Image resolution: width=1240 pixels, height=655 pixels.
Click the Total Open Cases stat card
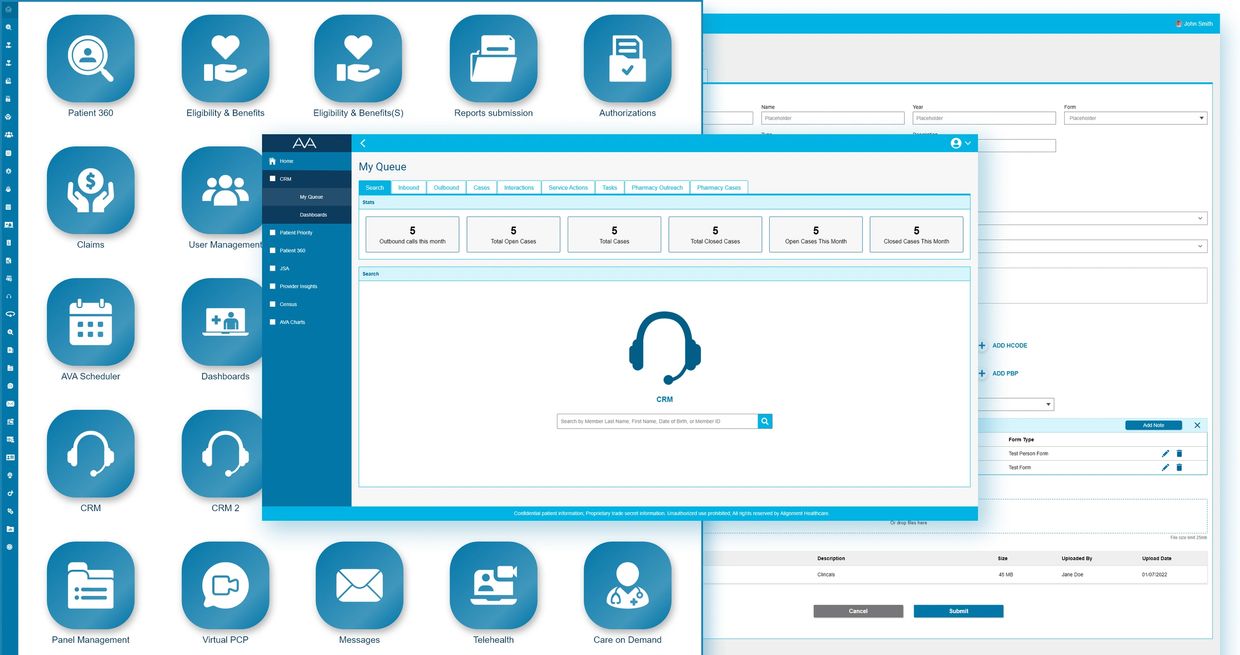[513, 234]
